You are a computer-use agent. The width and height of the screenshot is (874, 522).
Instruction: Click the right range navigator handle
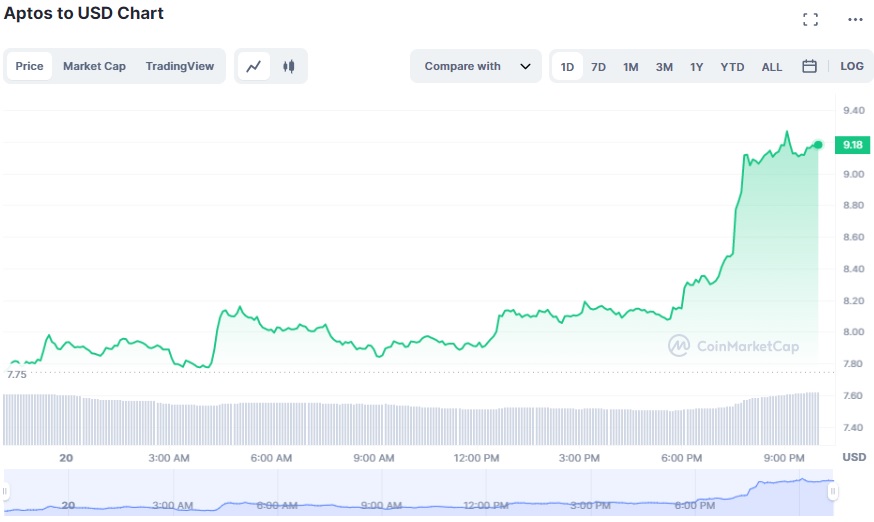(x=833, y=491)
